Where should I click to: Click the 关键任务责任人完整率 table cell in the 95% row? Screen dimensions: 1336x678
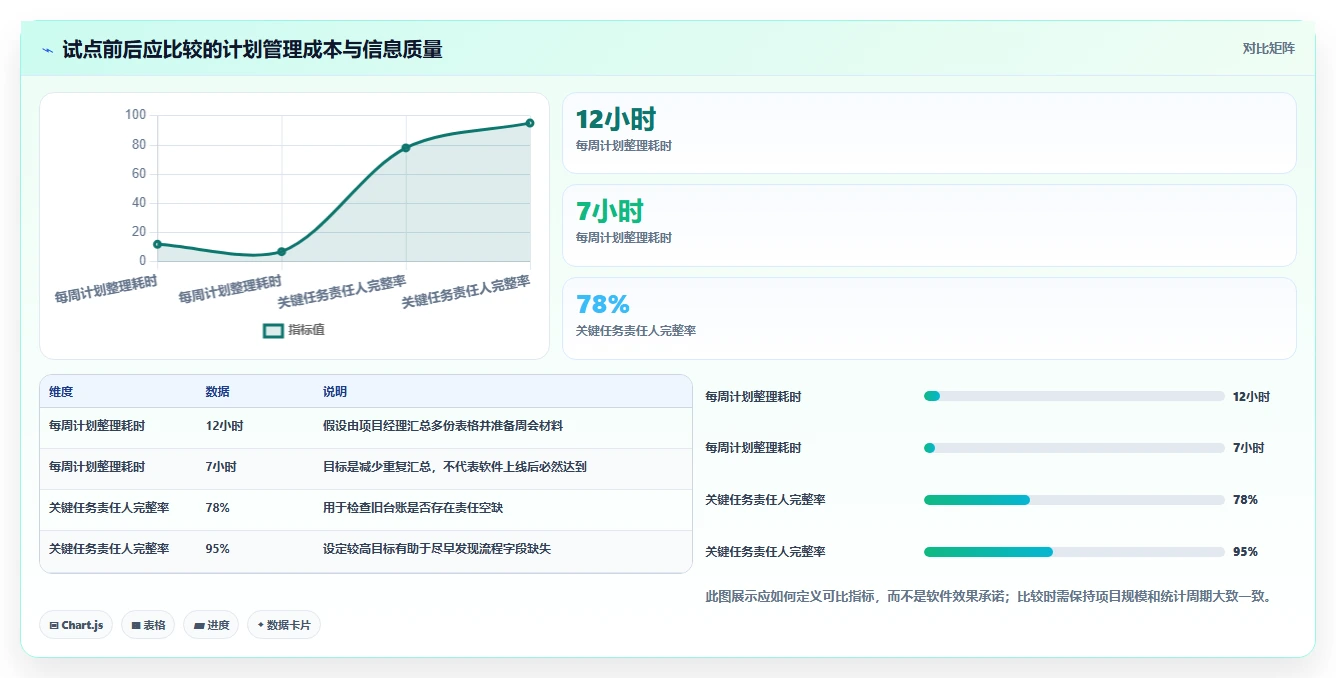(109, 549)
